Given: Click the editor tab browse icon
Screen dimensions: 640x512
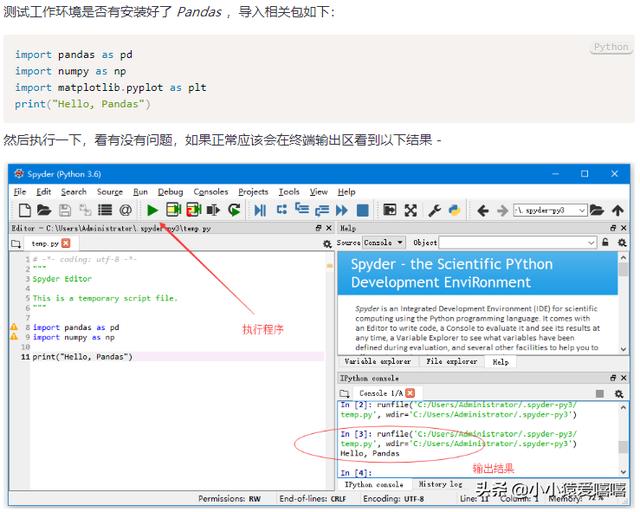Looking at the screenshot, I should point(16,244).
